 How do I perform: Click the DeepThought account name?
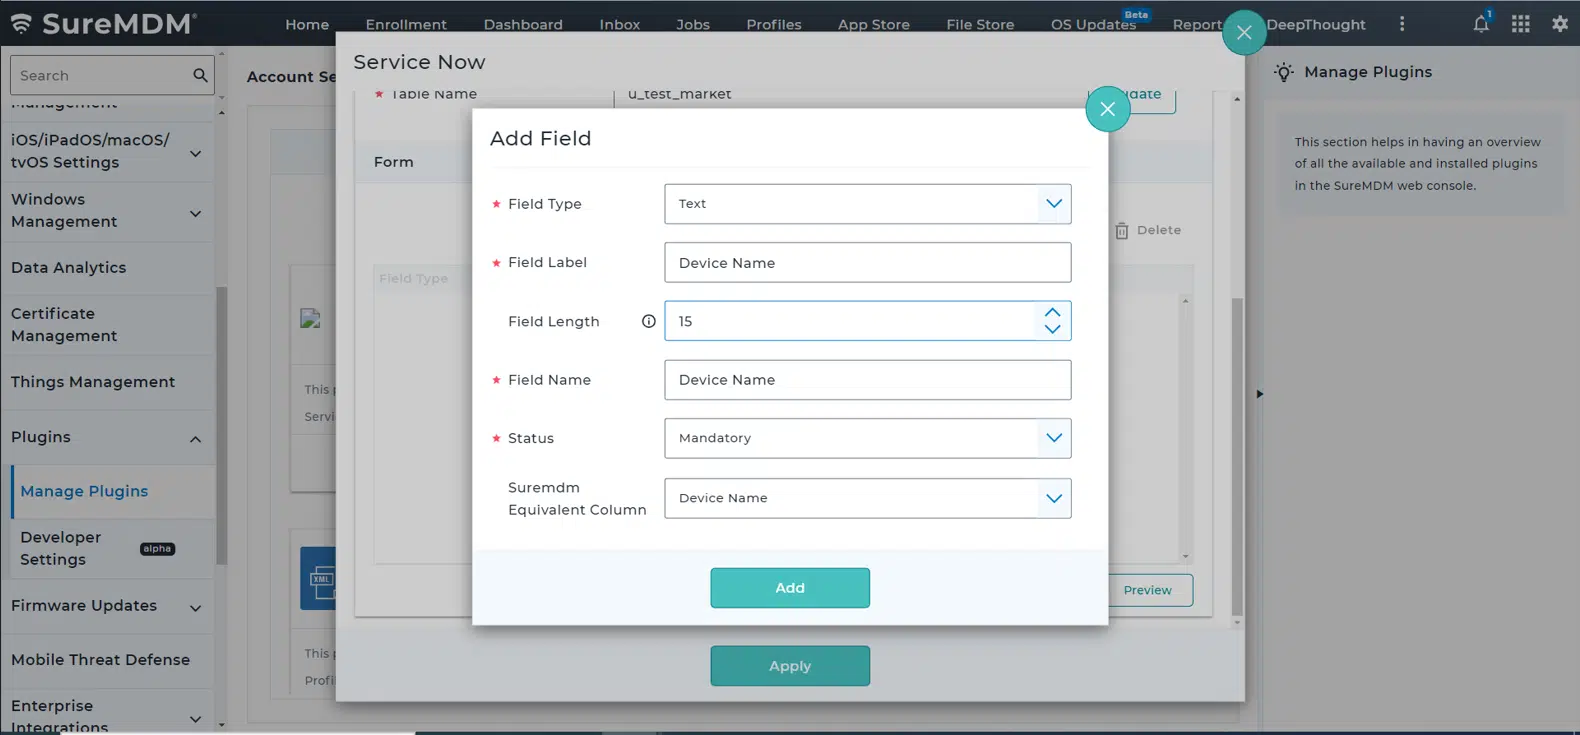(1316, 24)
